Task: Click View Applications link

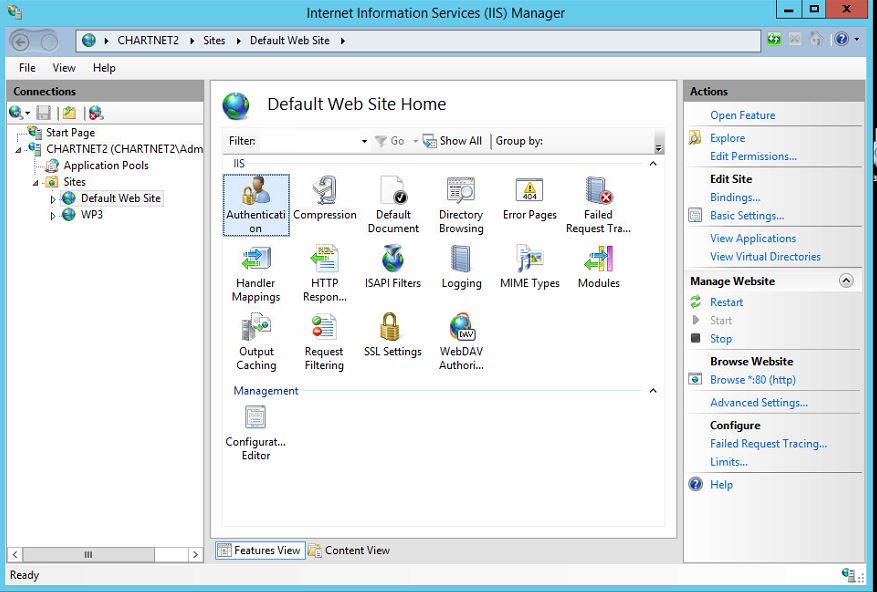Action: tap(753, 238)
